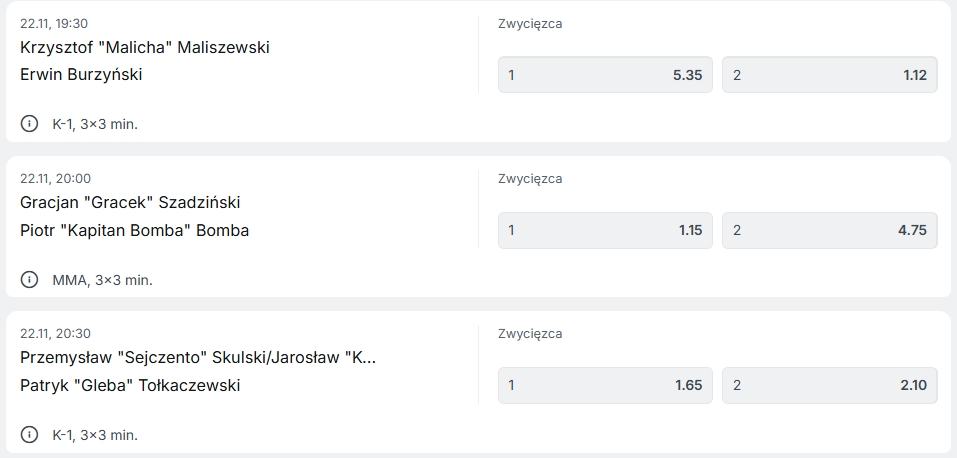Select odds 1.65 for Sejczento team
Screen dimensions: 957x458
click(605, 385)
